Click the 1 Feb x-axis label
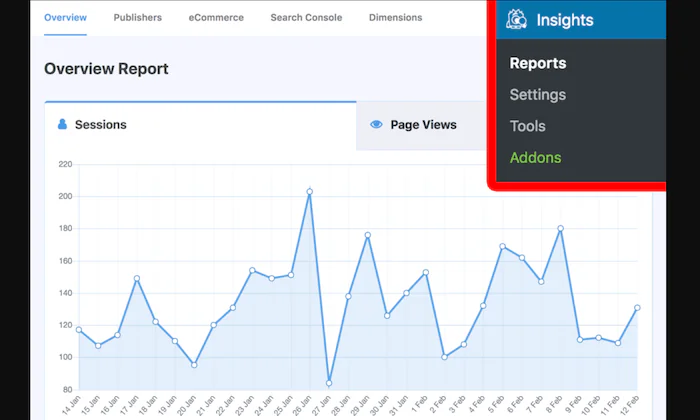Image resolution: width=700 pixels, height=420 pixels. click(x=420, y=404)
